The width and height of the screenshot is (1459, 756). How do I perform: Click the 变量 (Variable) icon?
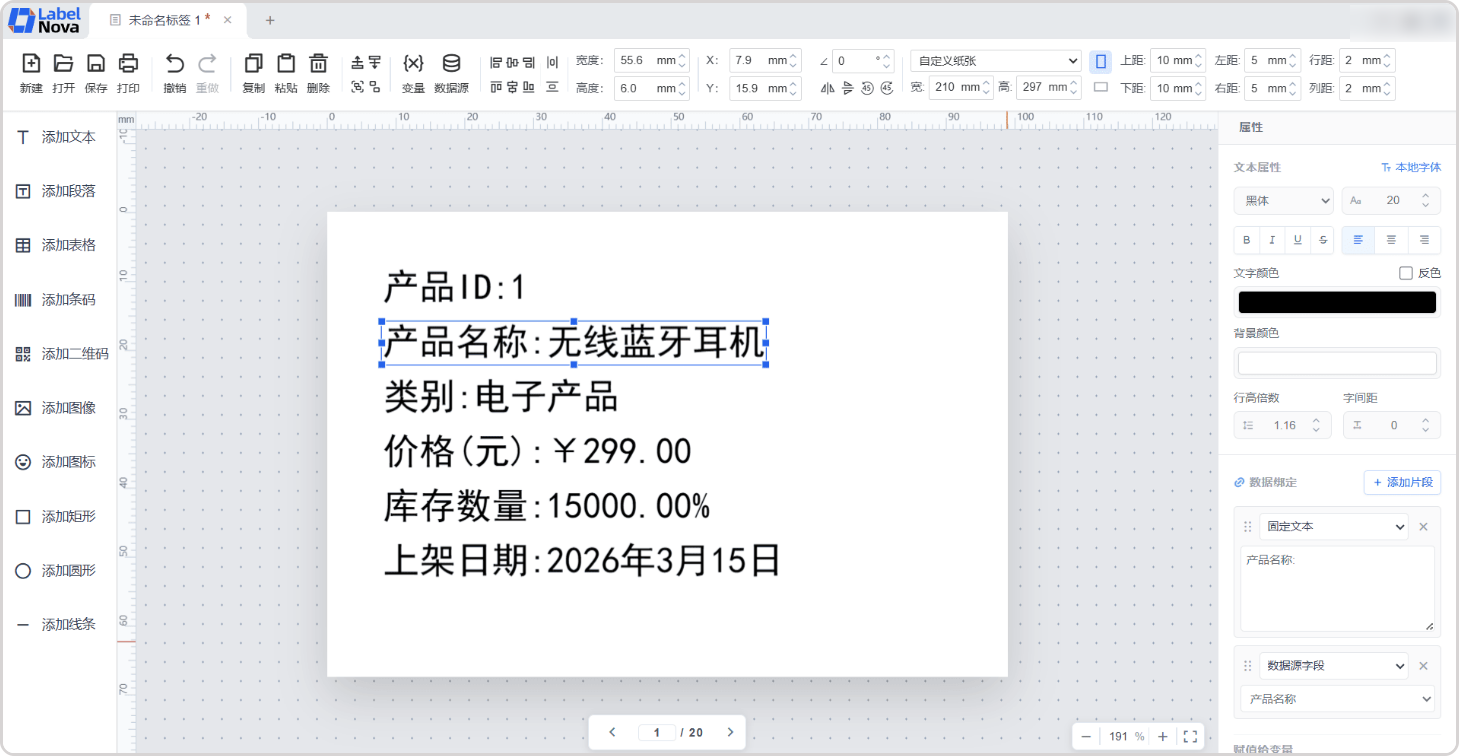(413, 64)
